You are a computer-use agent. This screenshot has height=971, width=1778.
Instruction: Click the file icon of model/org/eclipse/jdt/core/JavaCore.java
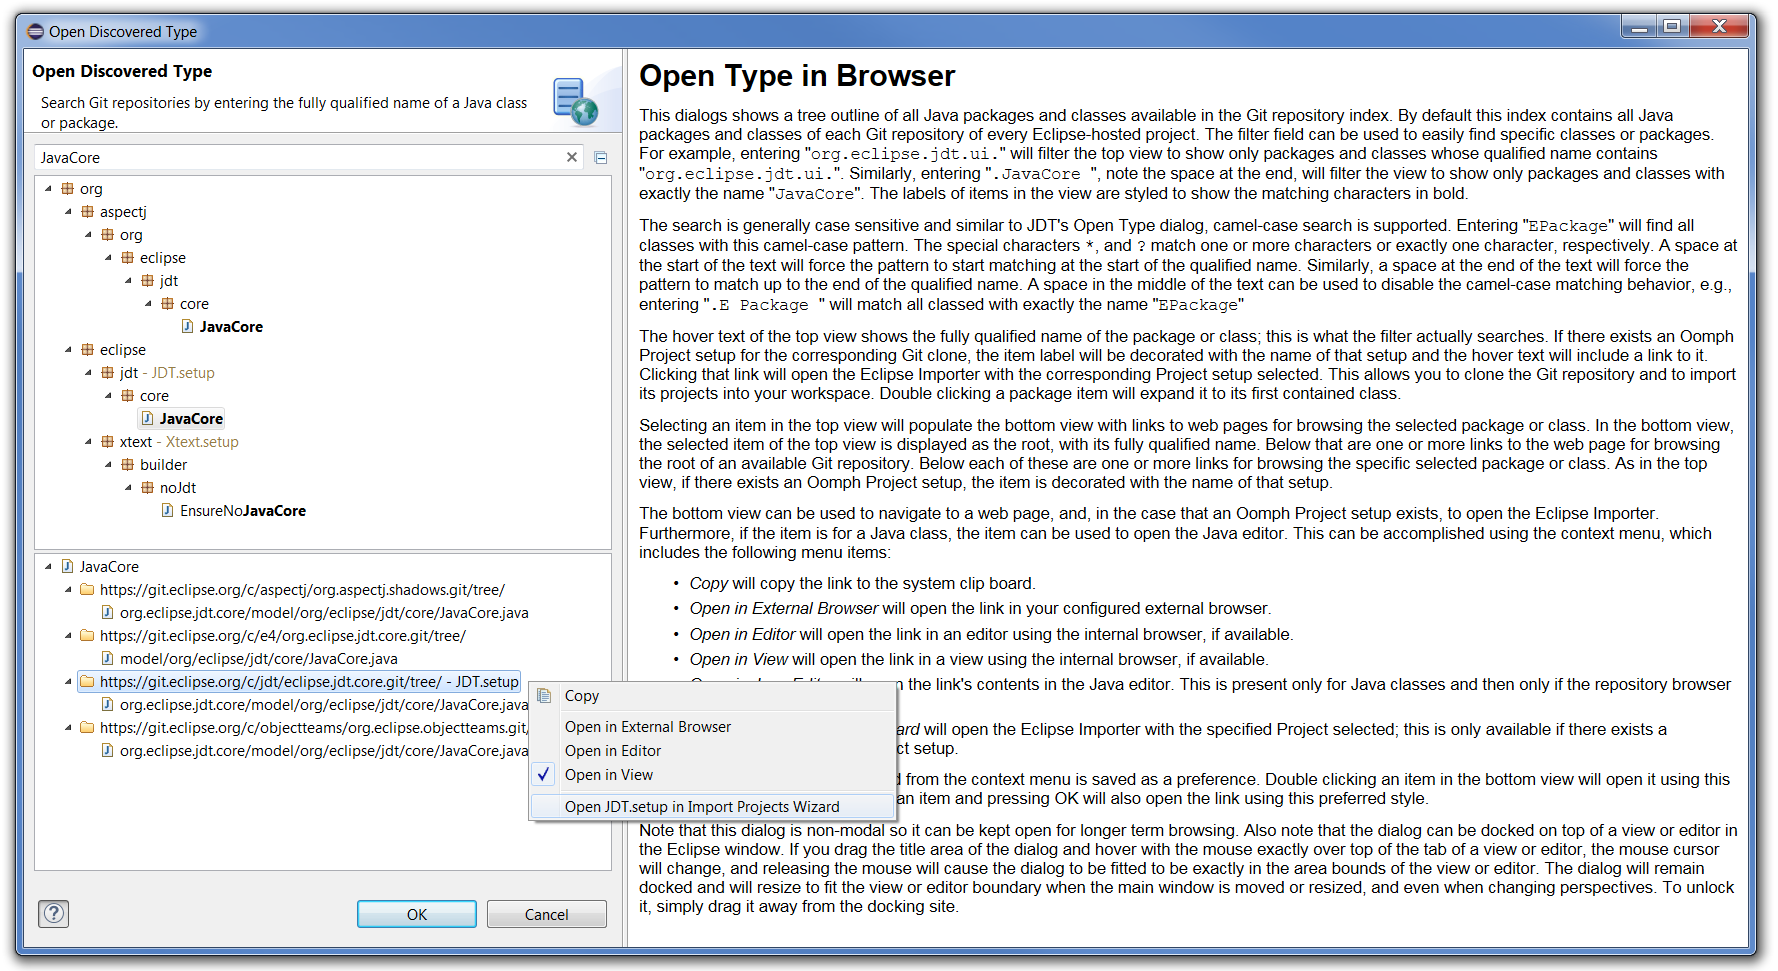click(x=108, y=658)
